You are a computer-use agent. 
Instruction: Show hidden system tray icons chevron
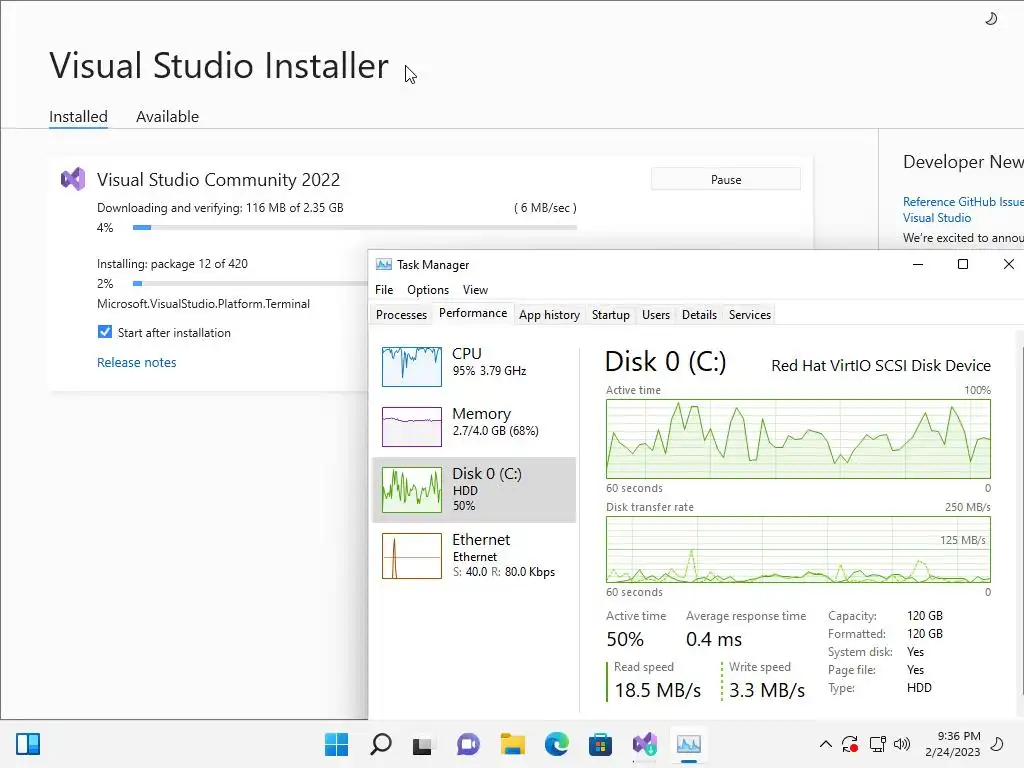[825, 744]
